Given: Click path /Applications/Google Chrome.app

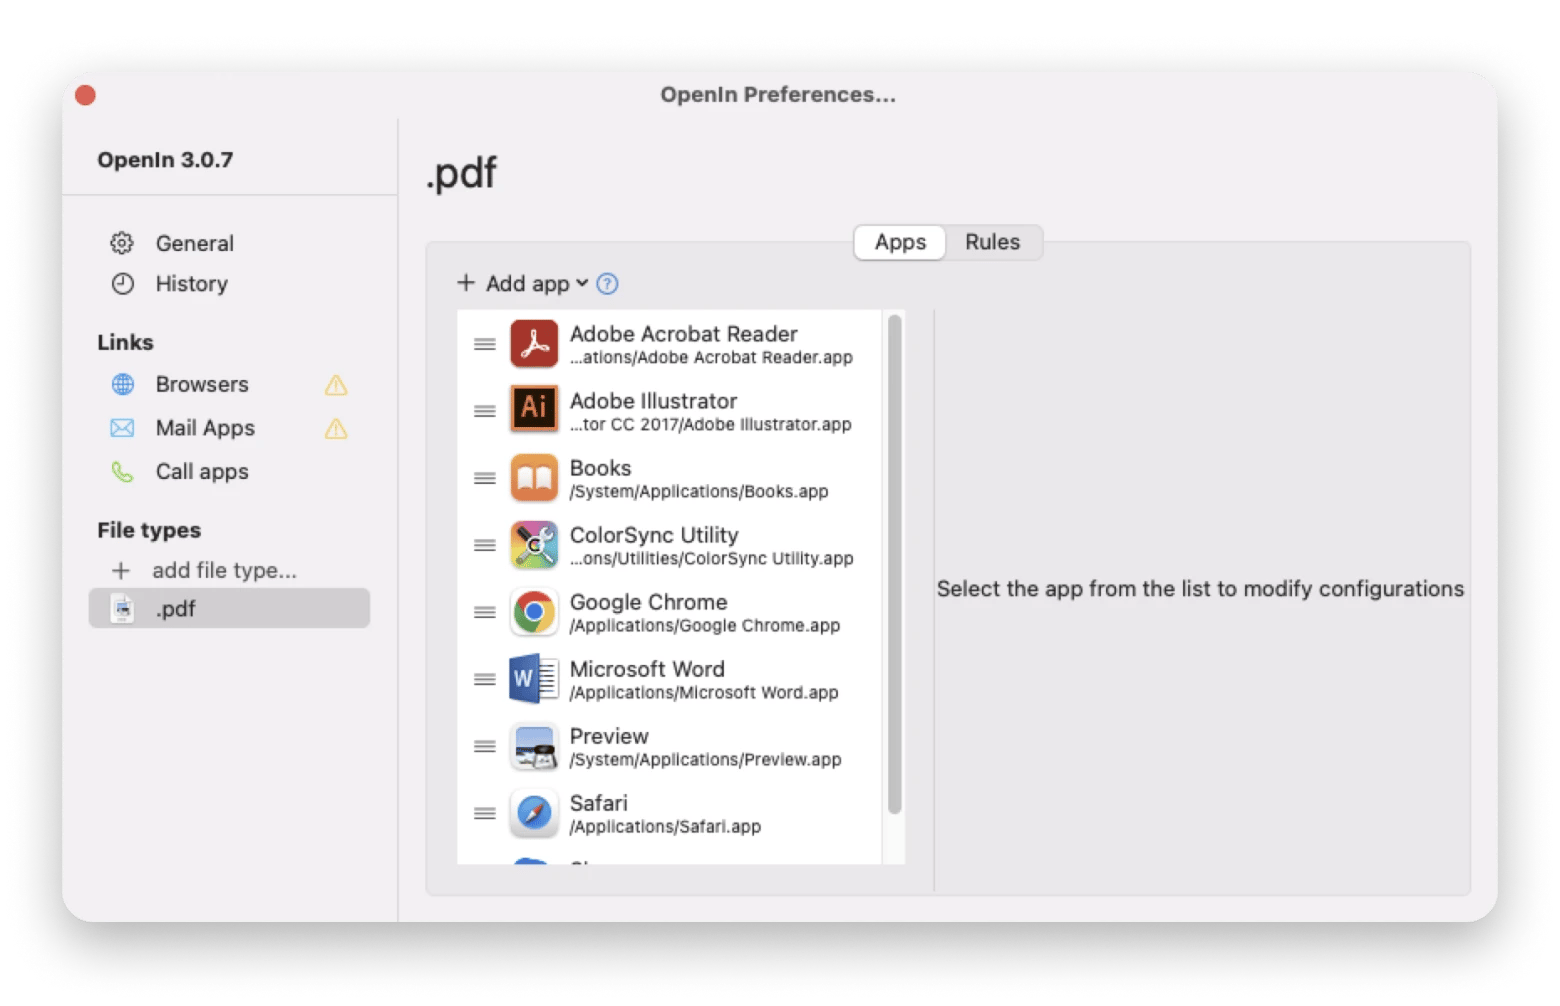Looking at the screenshot, I should pyautogui.click(x=705, y=626).
